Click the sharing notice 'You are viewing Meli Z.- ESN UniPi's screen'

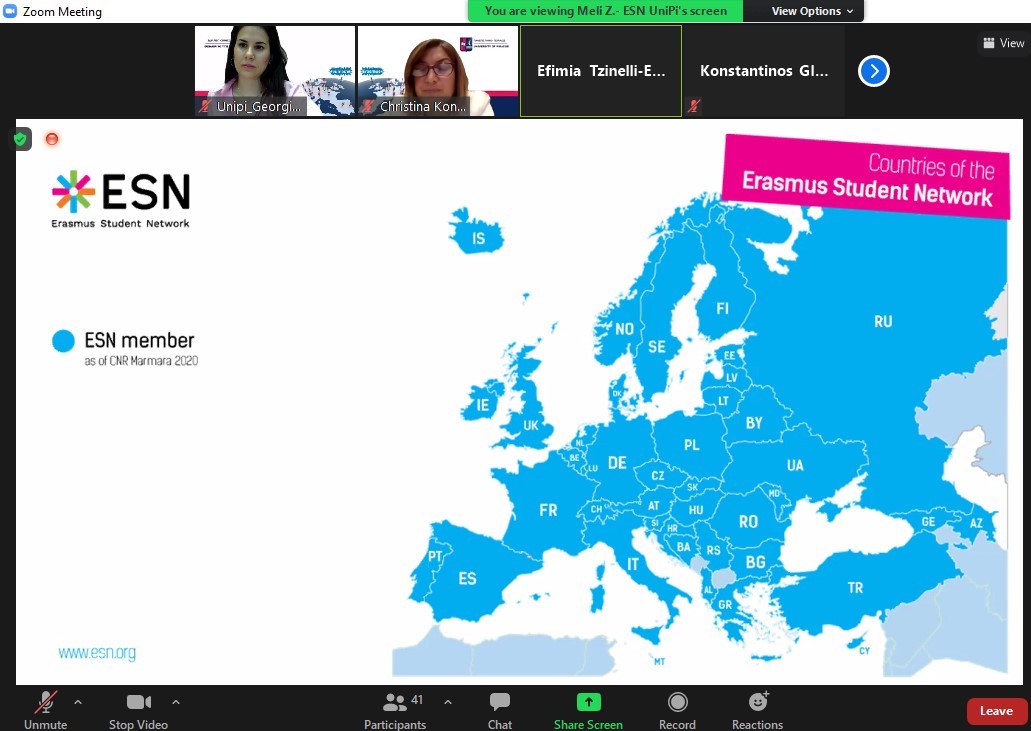[606, 11]
